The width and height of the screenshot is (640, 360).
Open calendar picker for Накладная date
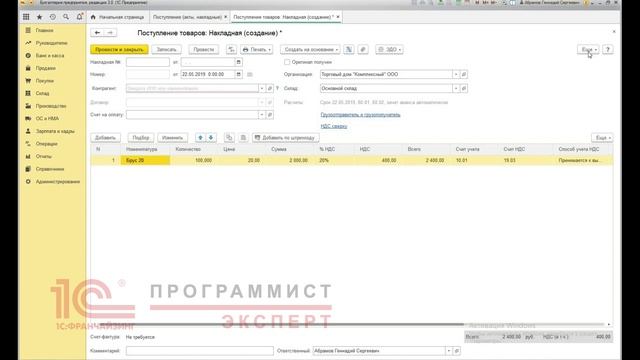(x=239, y=62)
